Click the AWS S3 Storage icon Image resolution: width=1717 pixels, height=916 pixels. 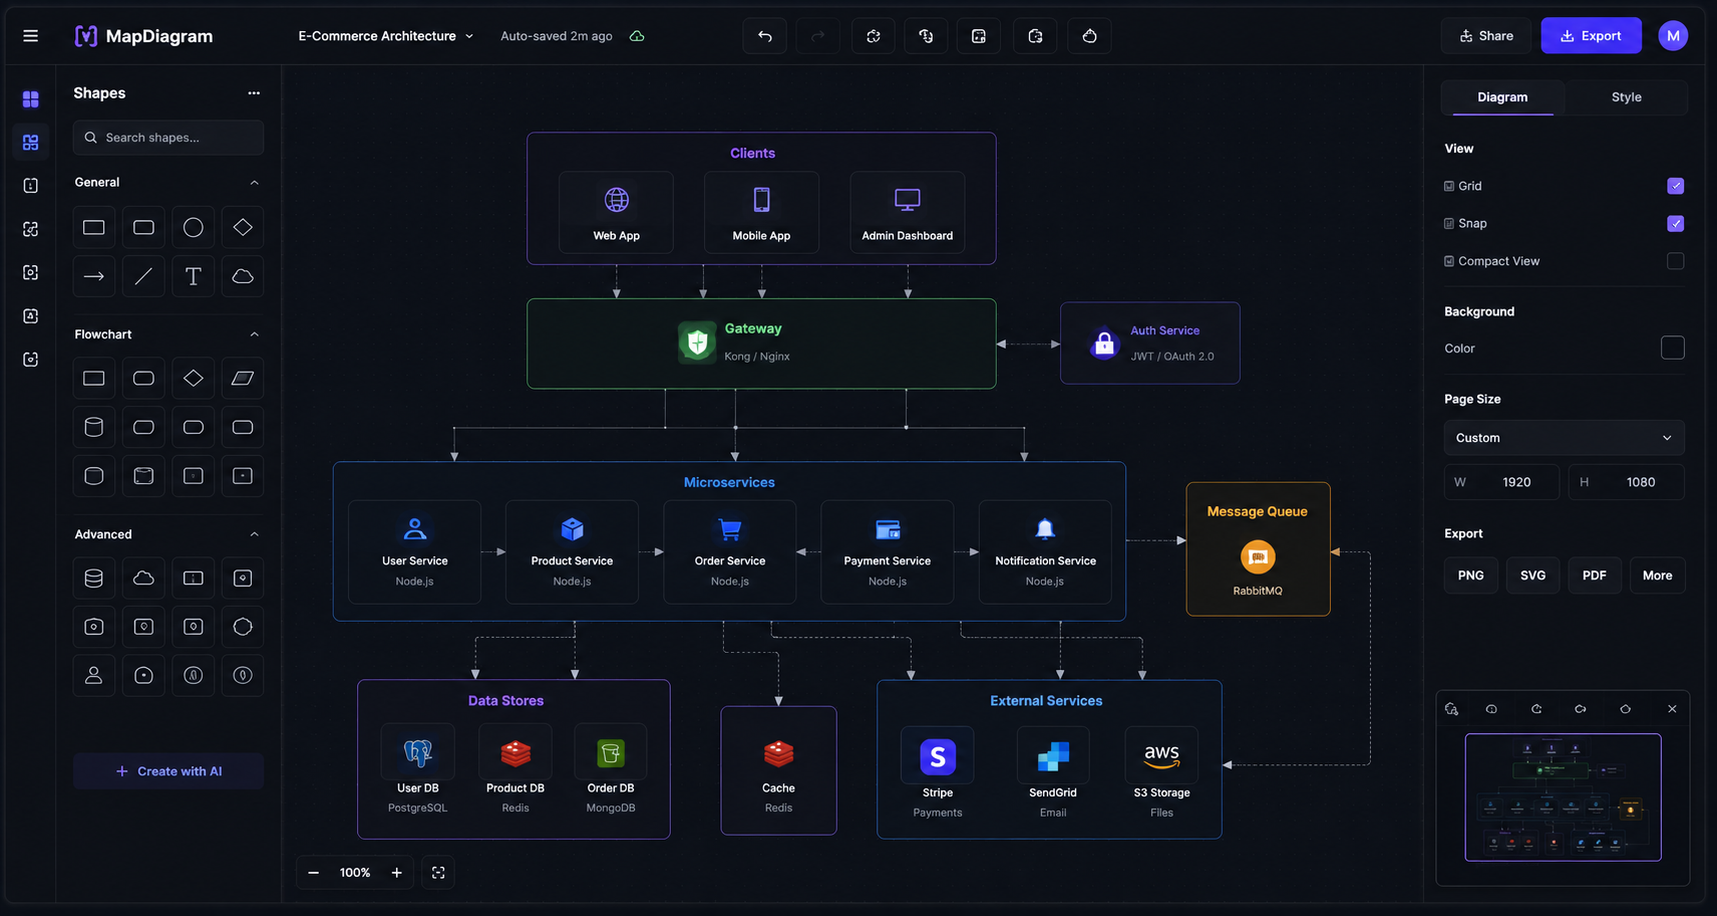[1162, 756]
